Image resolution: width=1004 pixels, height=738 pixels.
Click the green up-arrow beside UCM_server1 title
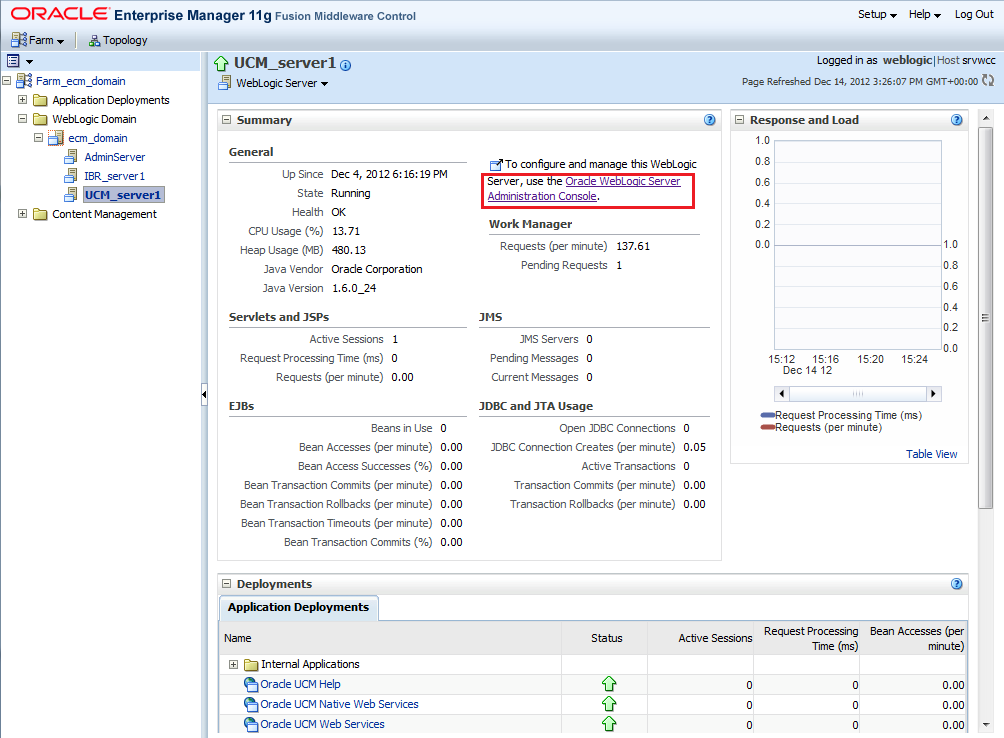[x=221, y=62]
